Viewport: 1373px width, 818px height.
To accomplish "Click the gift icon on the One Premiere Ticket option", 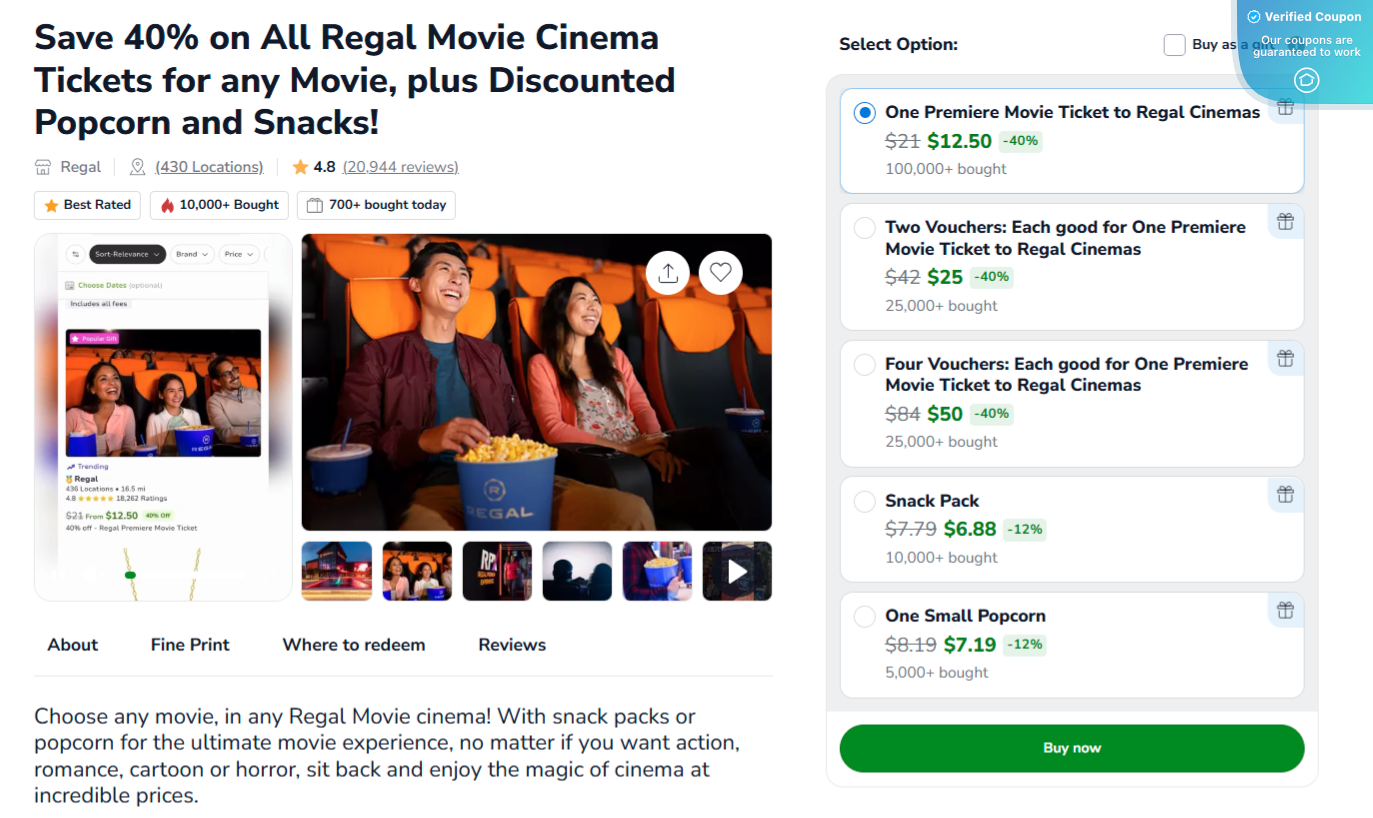I will pos(1285,107).
